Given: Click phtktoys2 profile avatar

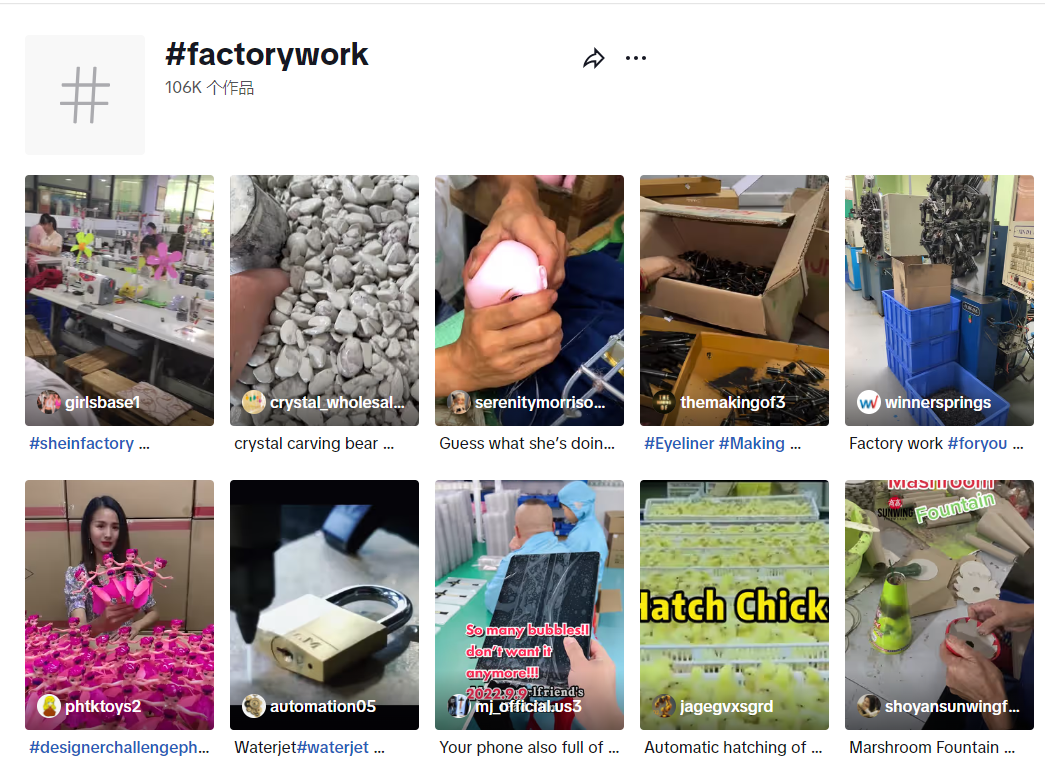Looking at the screenshot, I should tap(49, 706).
